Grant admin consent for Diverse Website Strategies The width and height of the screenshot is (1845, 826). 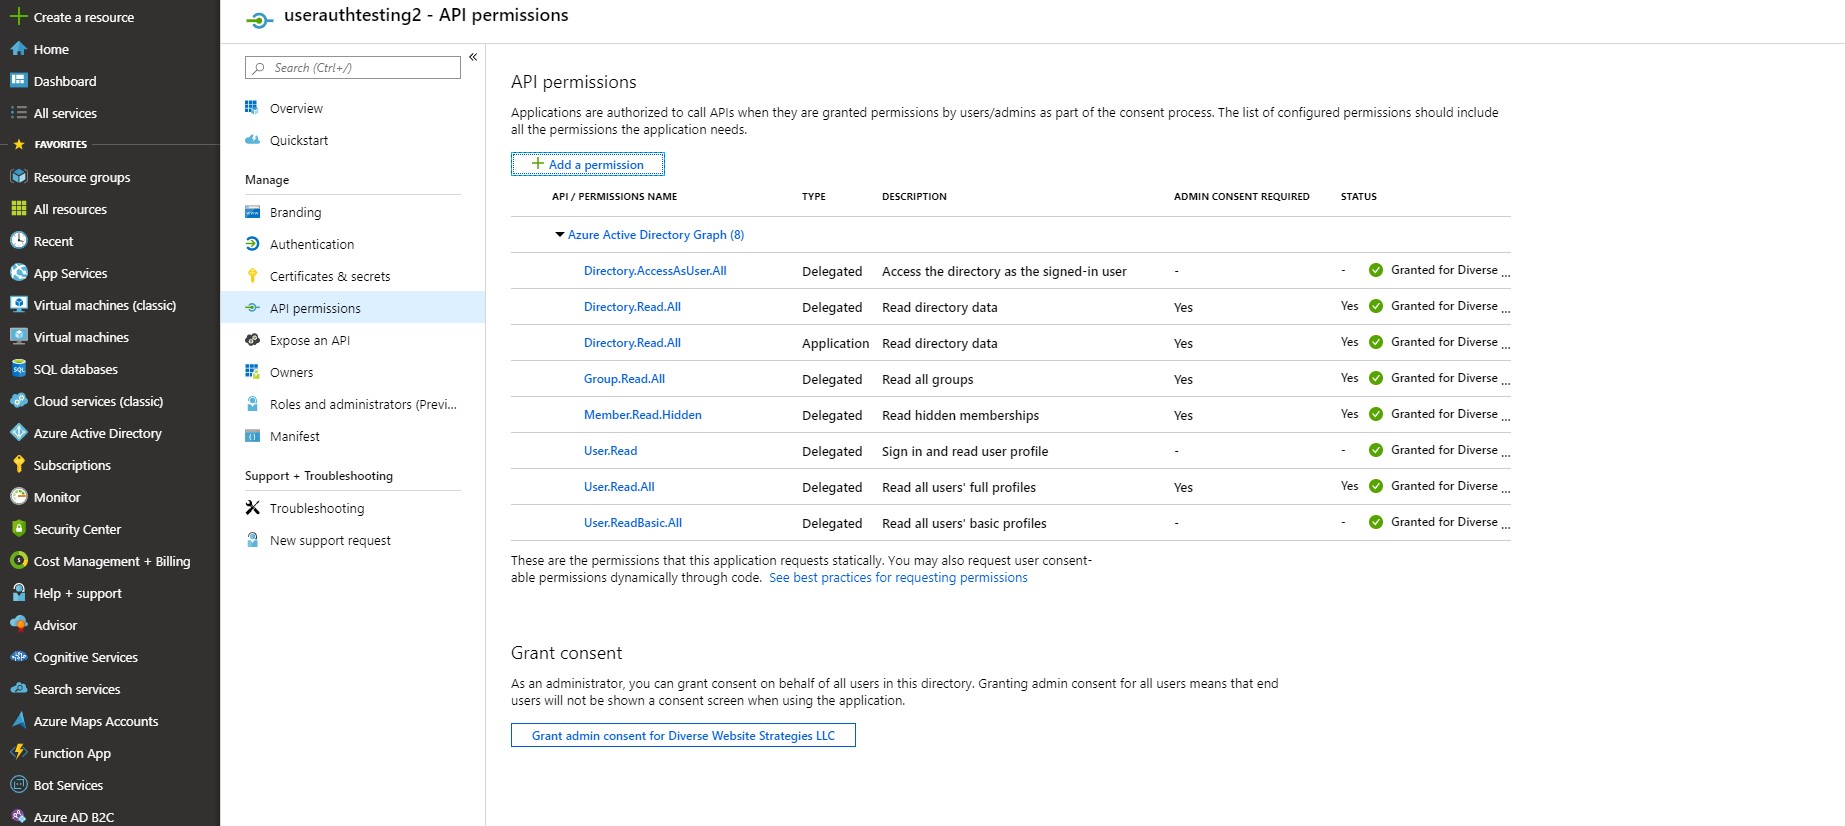[x=683, y=735]
